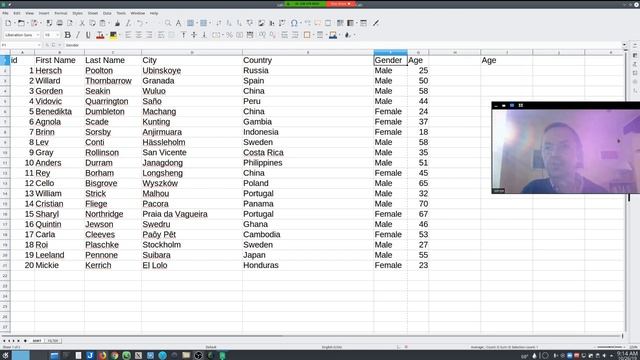This screenshot has height=360, width=640.
Task: Select the cell containing 'Honduras'
Action: pyautogui.click(x=308, y=265)
